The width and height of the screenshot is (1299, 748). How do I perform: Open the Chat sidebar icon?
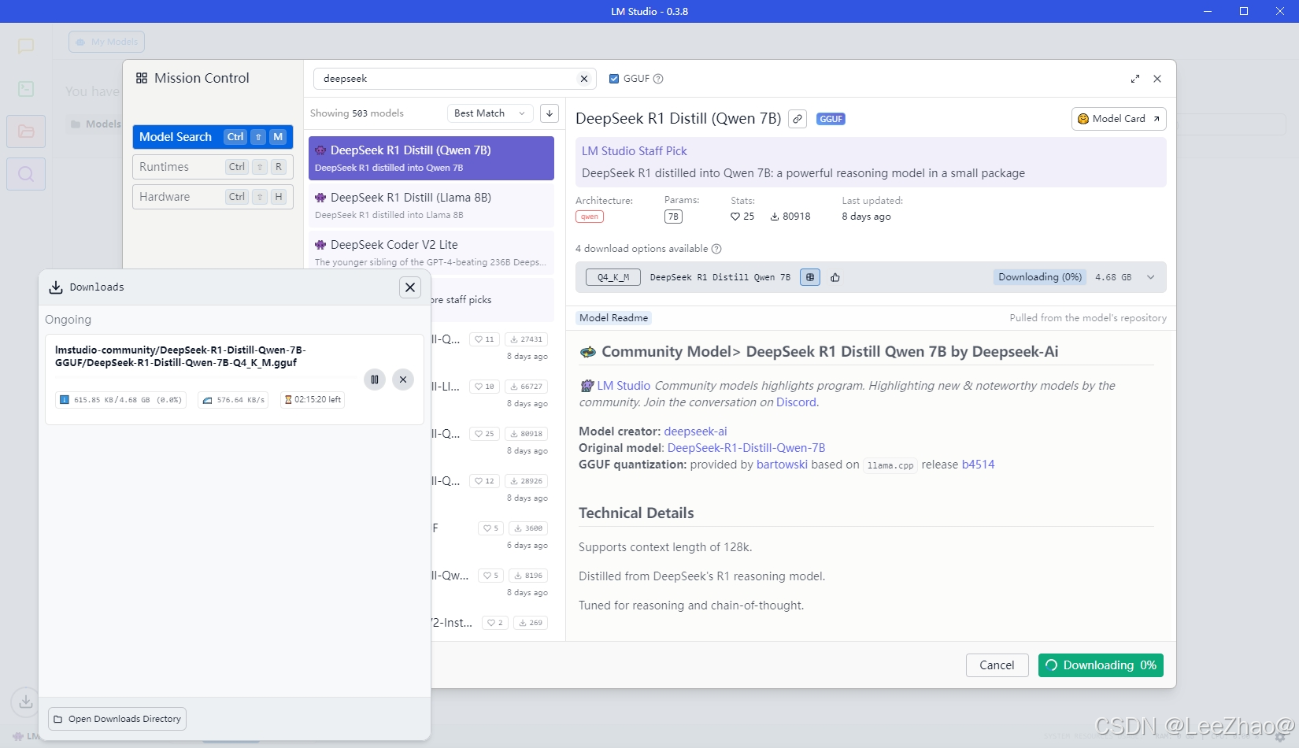point(26,46)
